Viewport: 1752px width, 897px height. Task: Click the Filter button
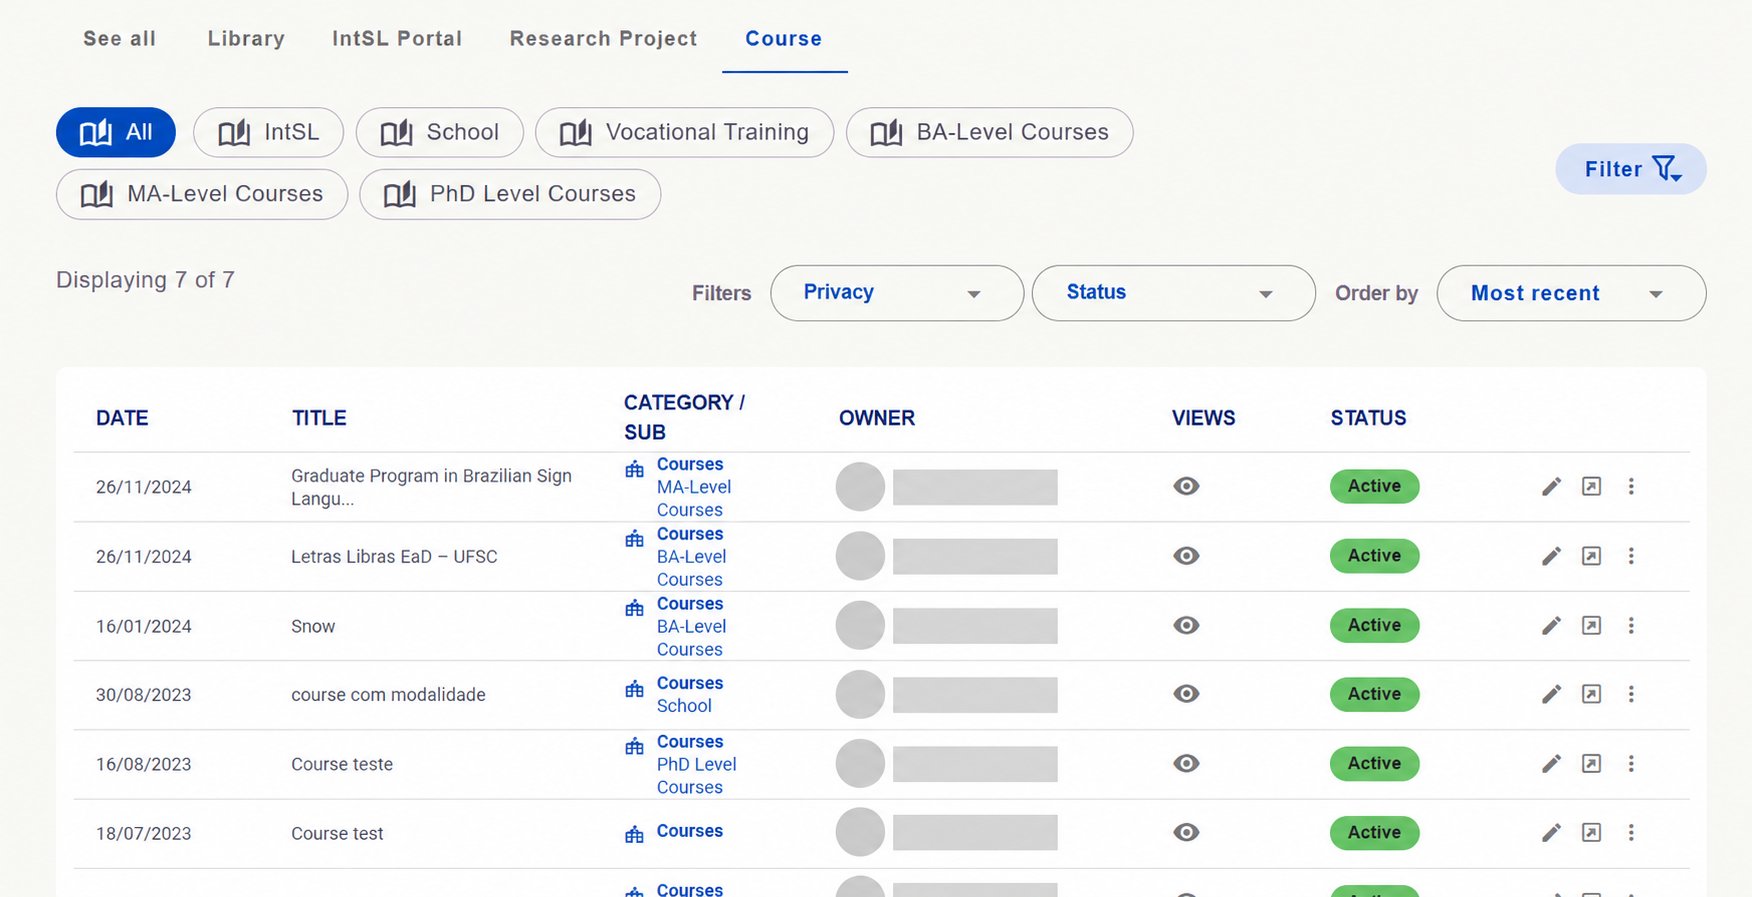[x=1631, y=169]
